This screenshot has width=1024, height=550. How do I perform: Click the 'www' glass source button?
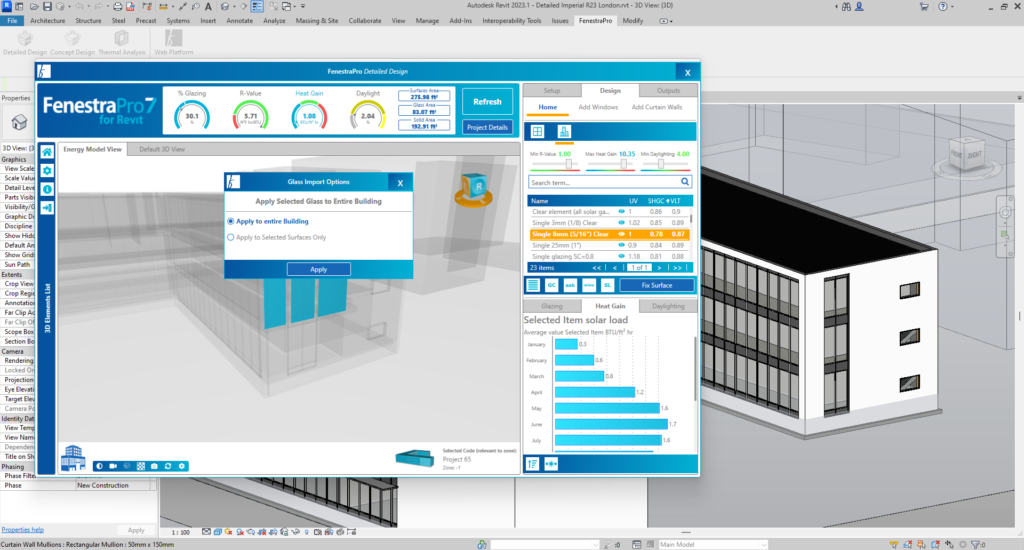589,285
